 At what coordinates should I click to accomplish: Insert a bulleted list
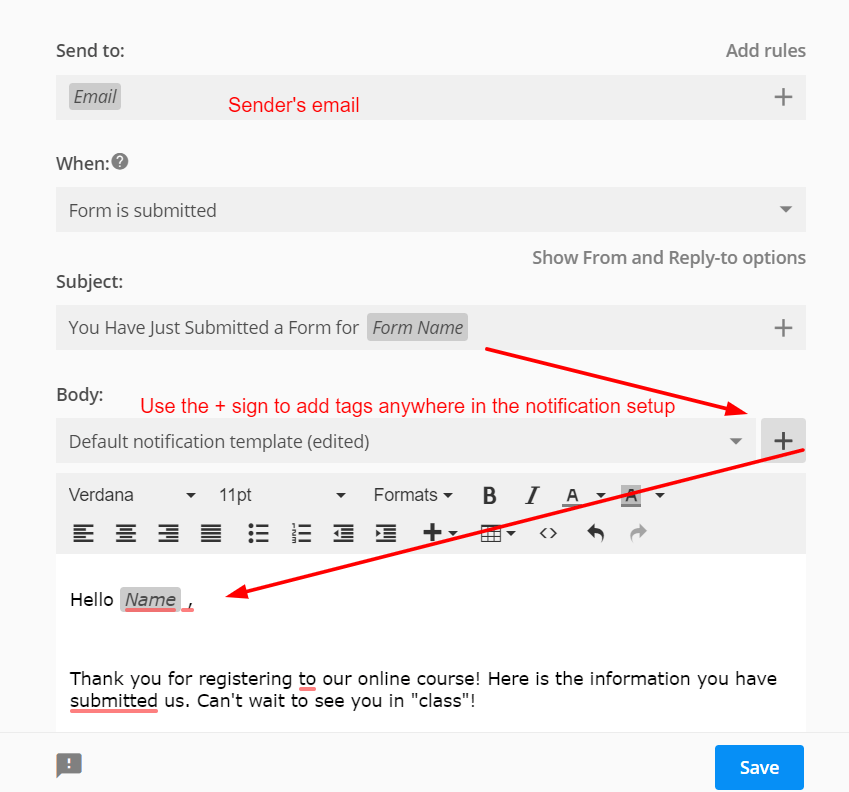[258, 533]
